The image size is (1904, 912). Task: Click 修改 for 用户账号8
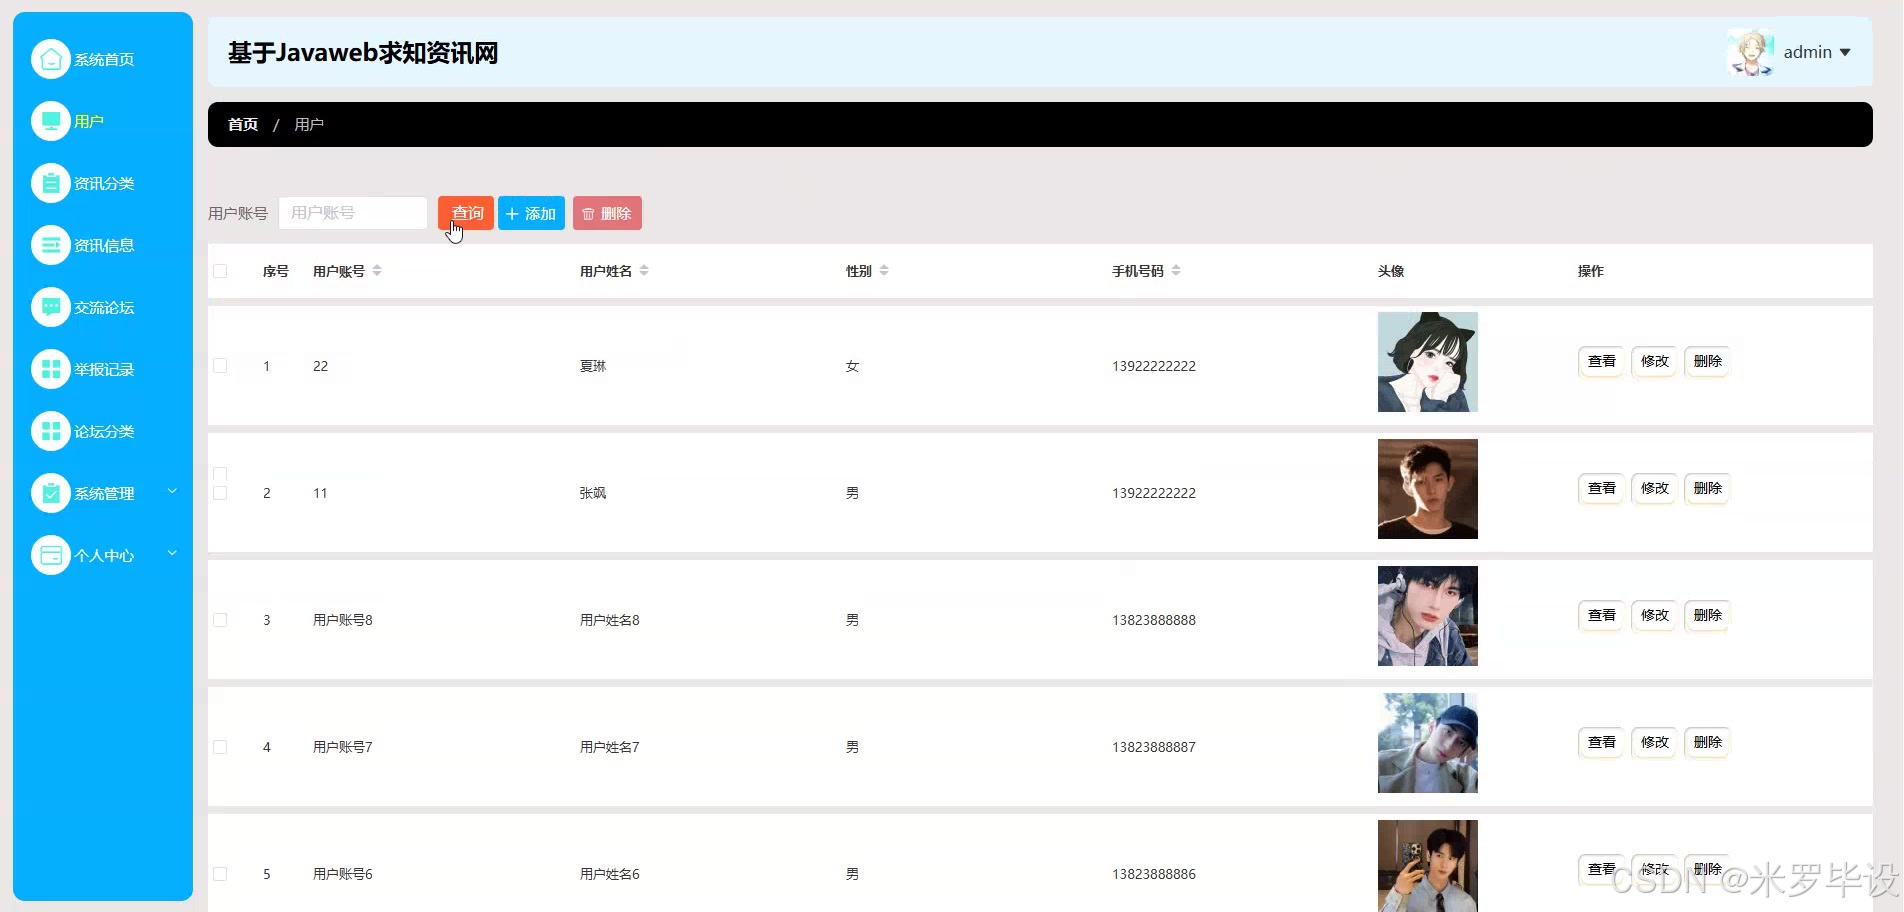pos(1655,615)
